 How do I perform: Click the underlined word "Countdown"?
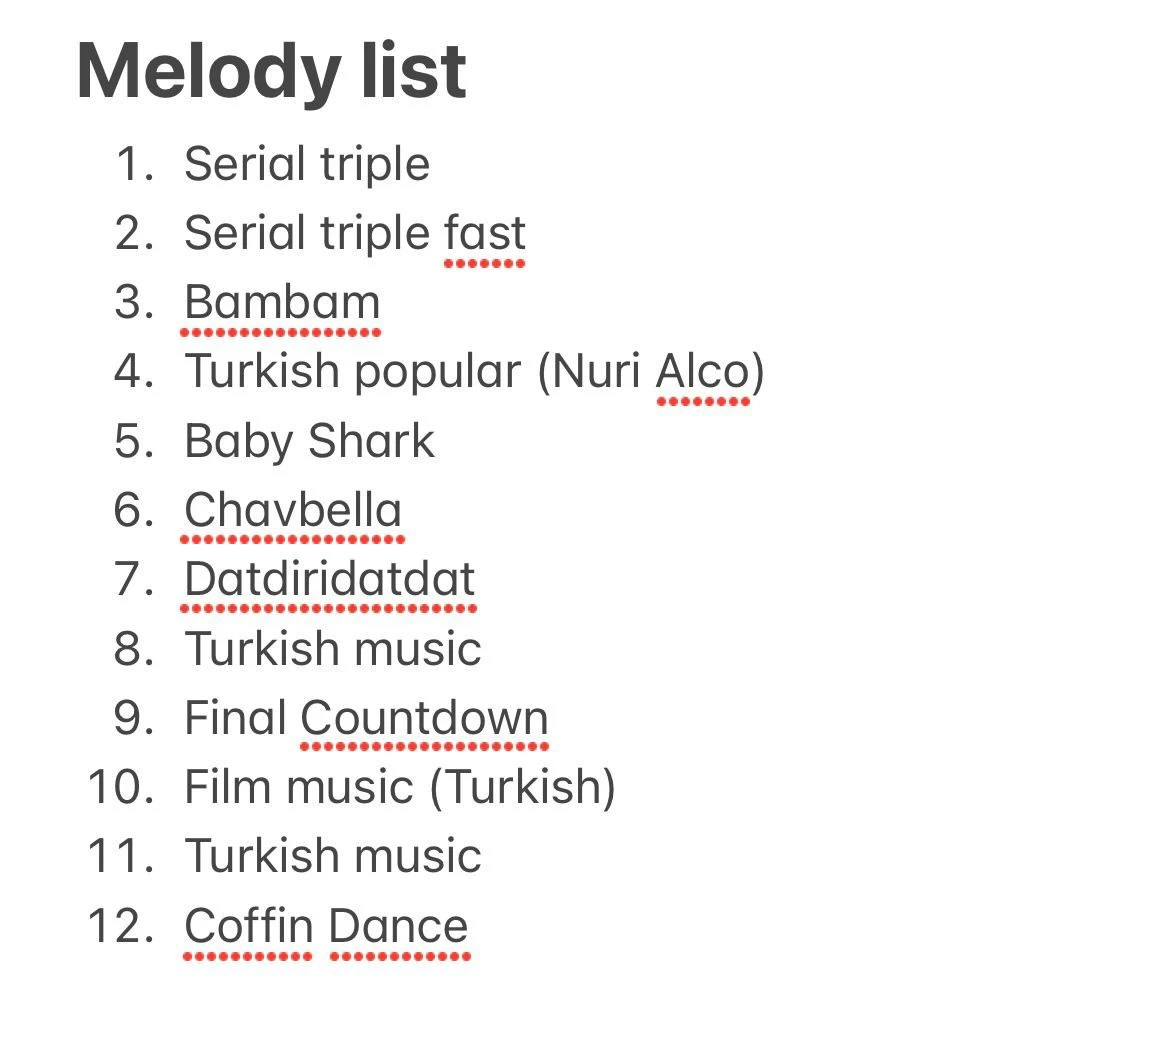(x=424, y=718)
